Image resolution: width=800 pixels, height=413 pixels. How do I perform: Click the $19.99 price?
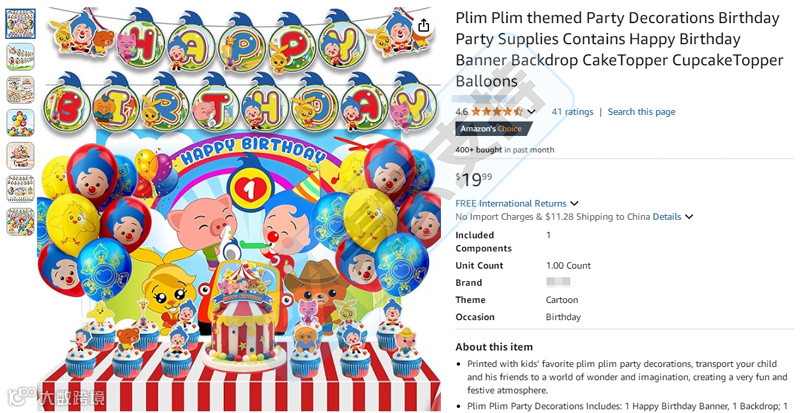474,179
